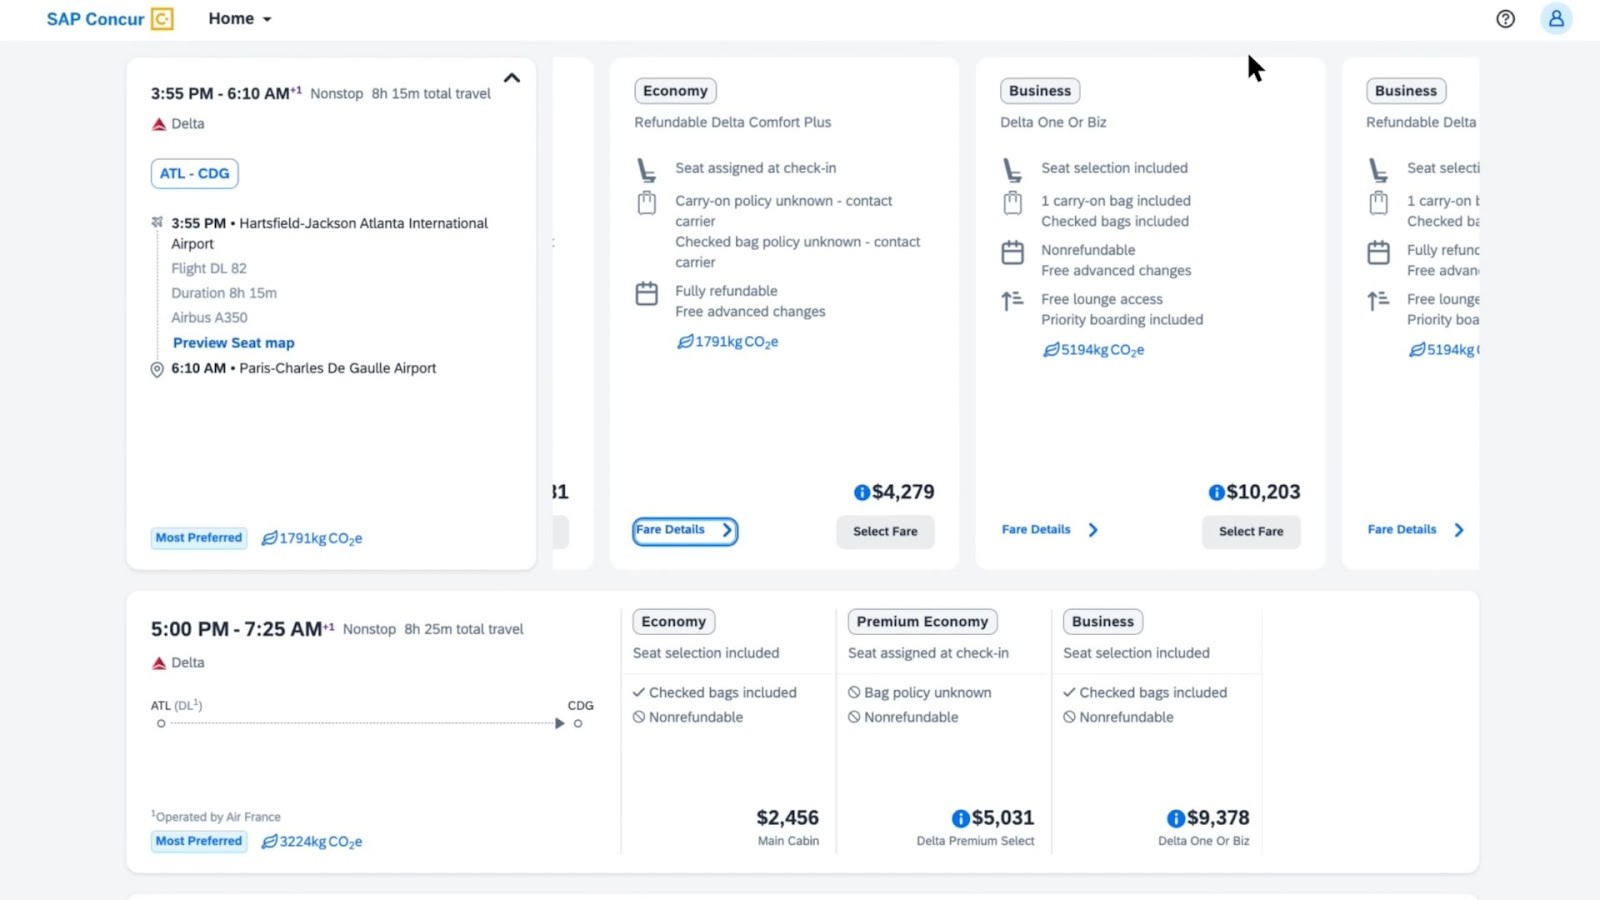Open the Preview Seat map link
The height and width of the screenshot is (900, 1600).
click(x=233, y=342)
